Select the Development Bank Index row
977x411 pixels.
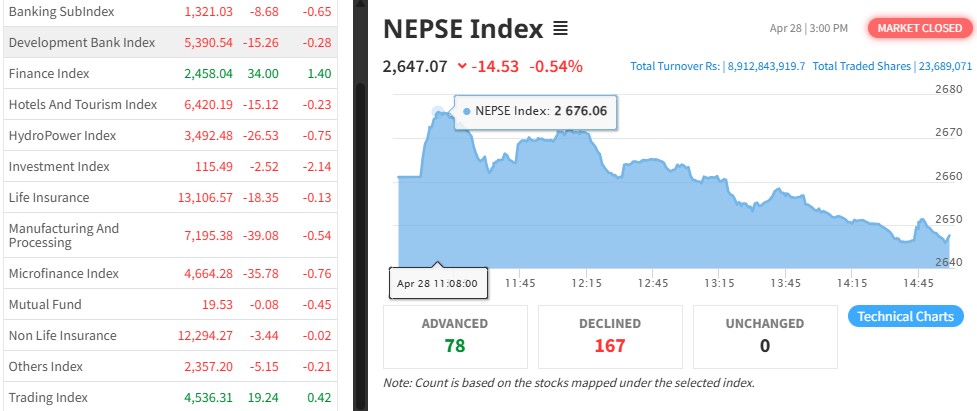[x=170, y=42]
